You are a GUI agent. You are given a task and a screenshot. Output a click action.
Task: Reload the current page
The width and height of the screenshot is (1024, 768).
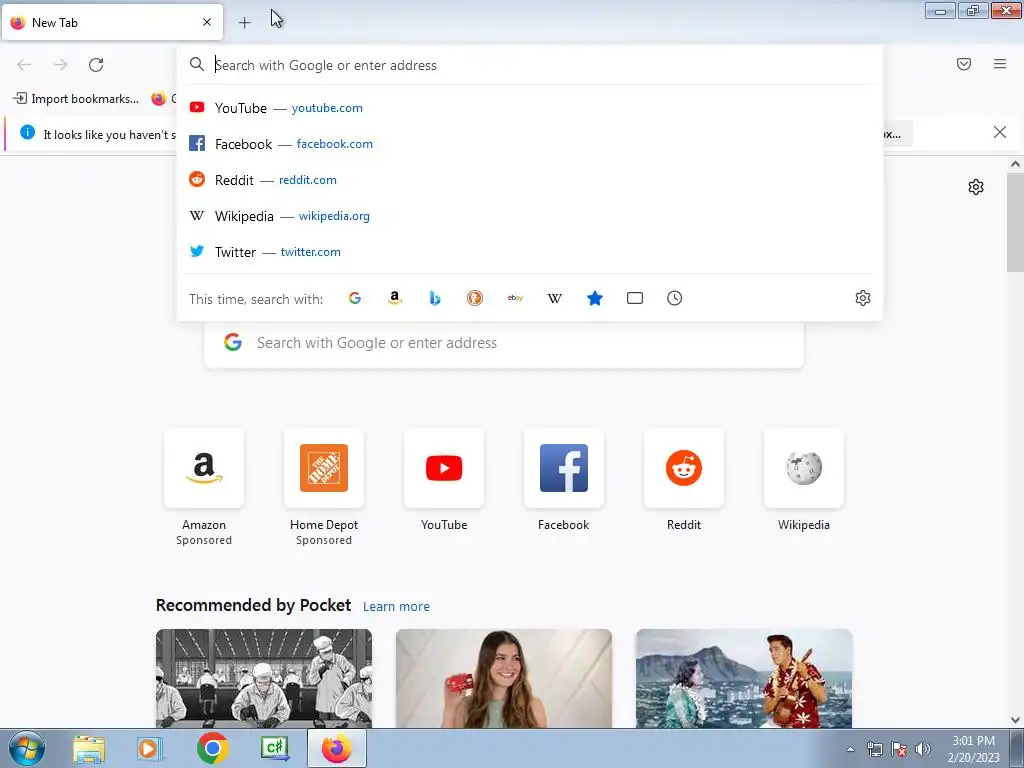[96, 65]
